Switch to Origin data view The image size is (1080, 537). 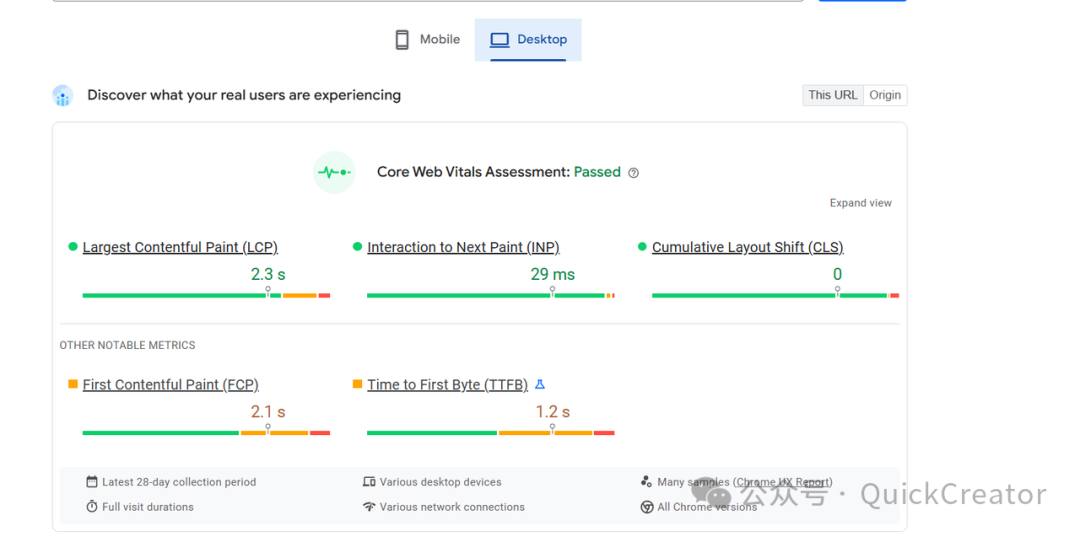[x=885, y=95]
